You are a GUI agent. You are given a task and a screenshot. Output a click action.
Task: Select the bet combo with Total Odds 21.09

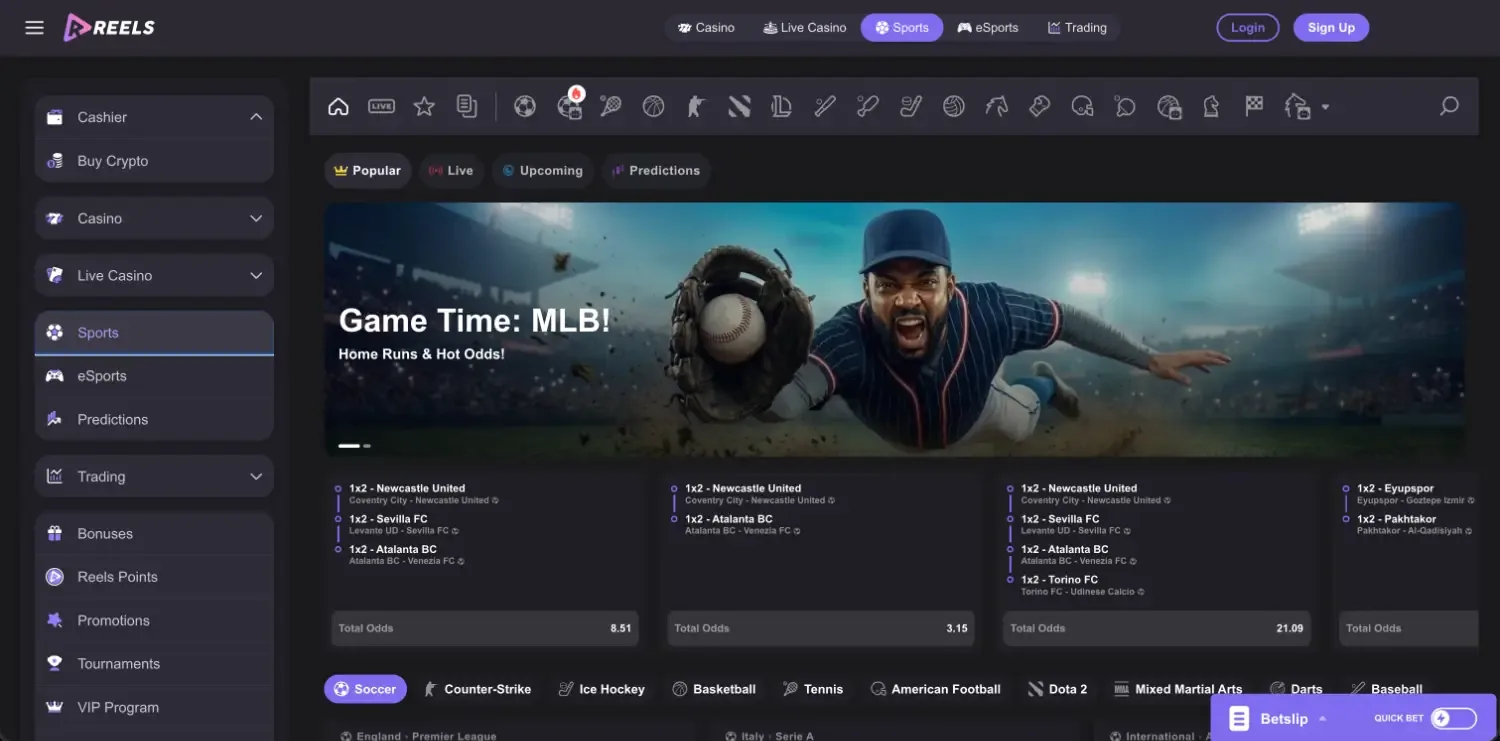(1156, 561)
